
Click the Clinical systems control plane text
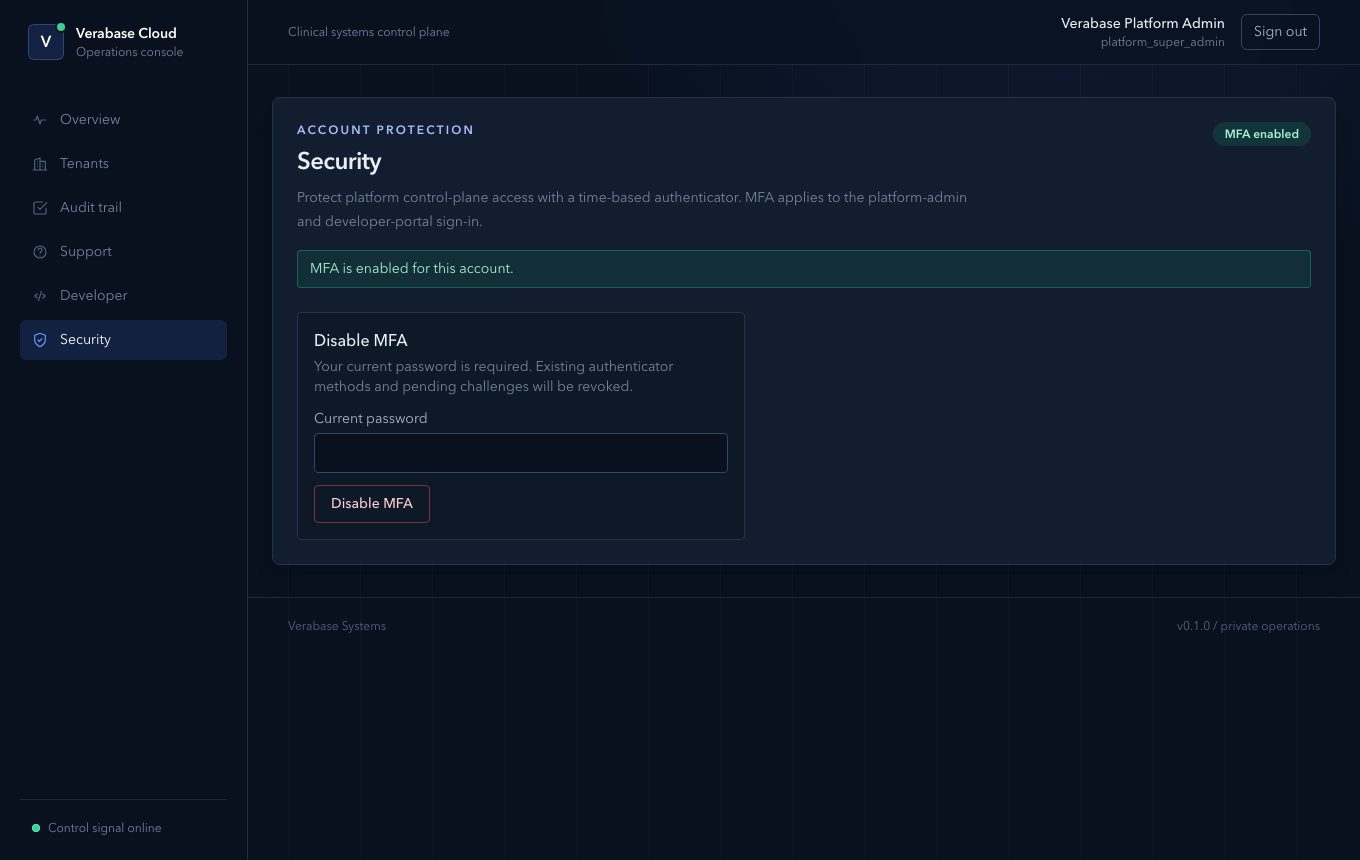pos(369,32)
